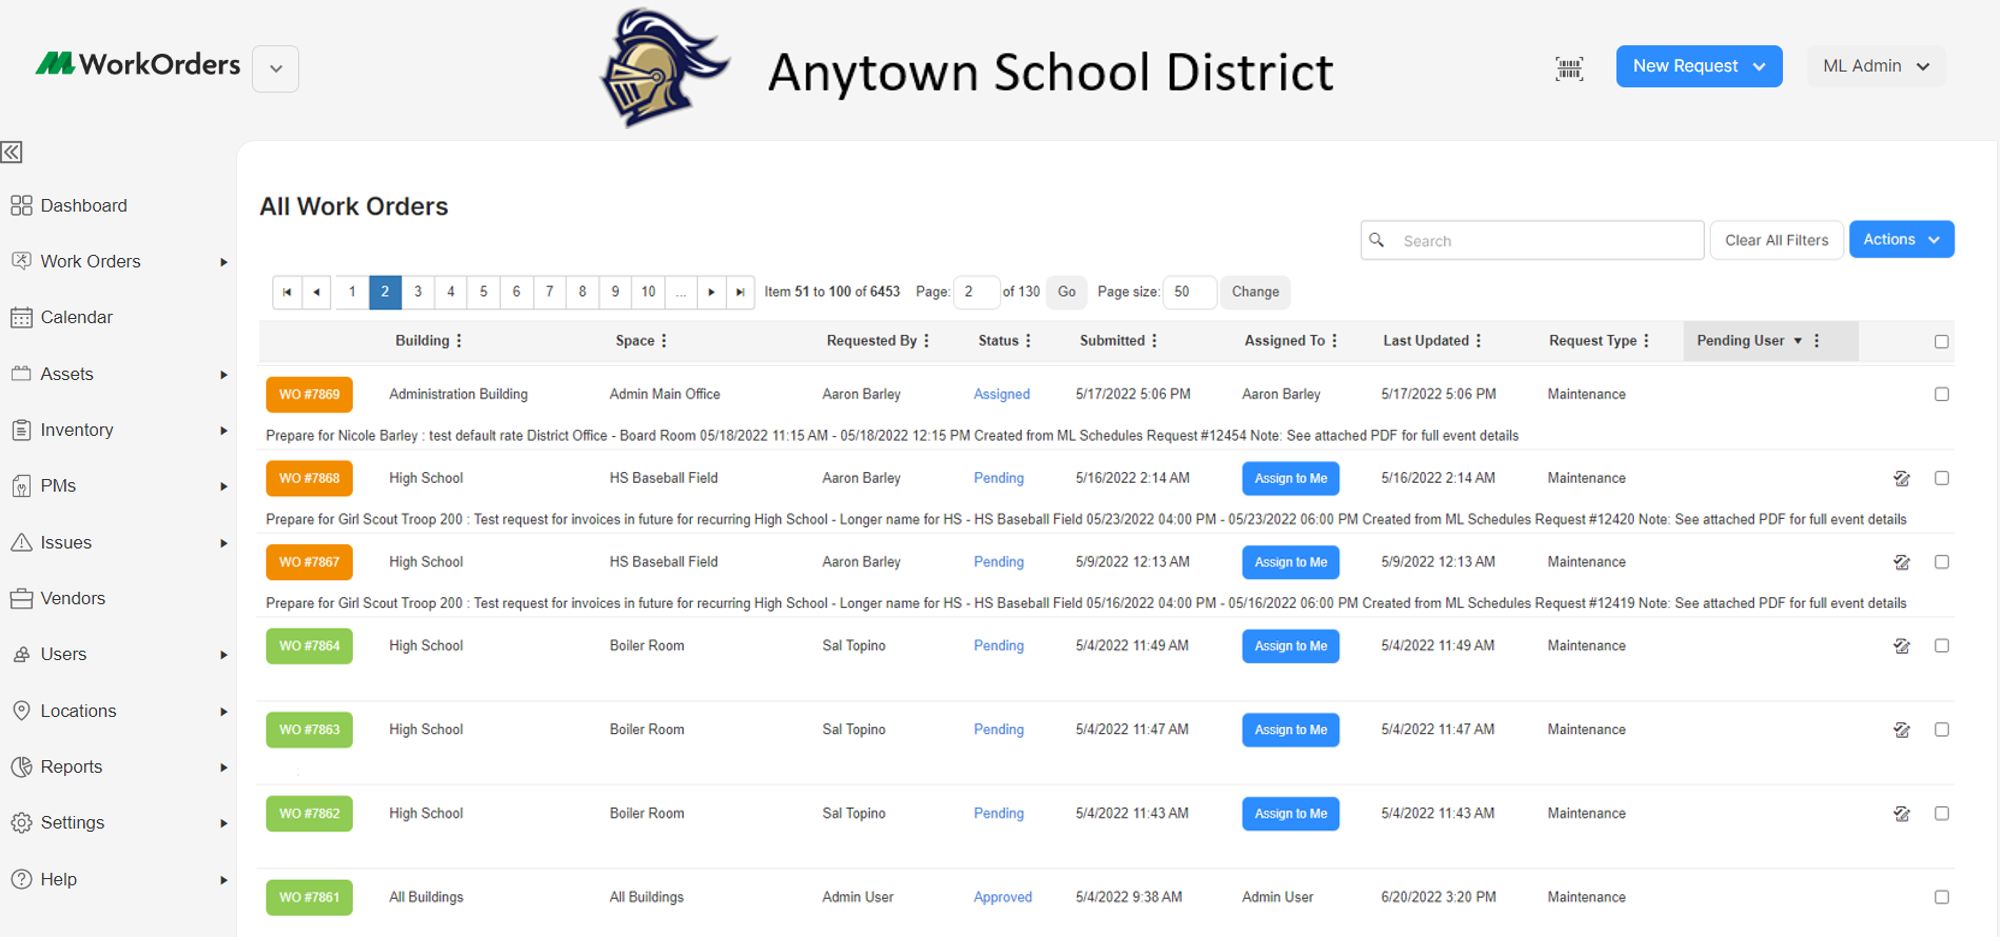
Task: Open the Actions dropdown
Action: (x=1900, y=239)
